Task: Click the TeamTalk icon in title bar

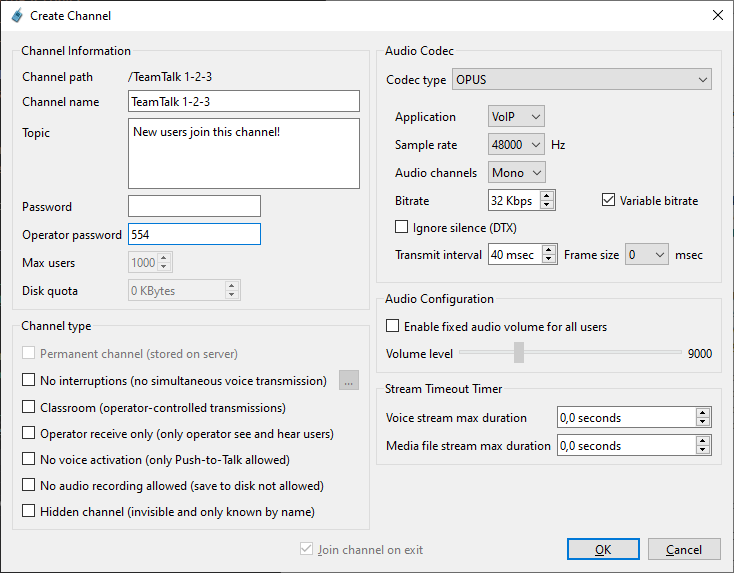Action: tap(16, 15)
